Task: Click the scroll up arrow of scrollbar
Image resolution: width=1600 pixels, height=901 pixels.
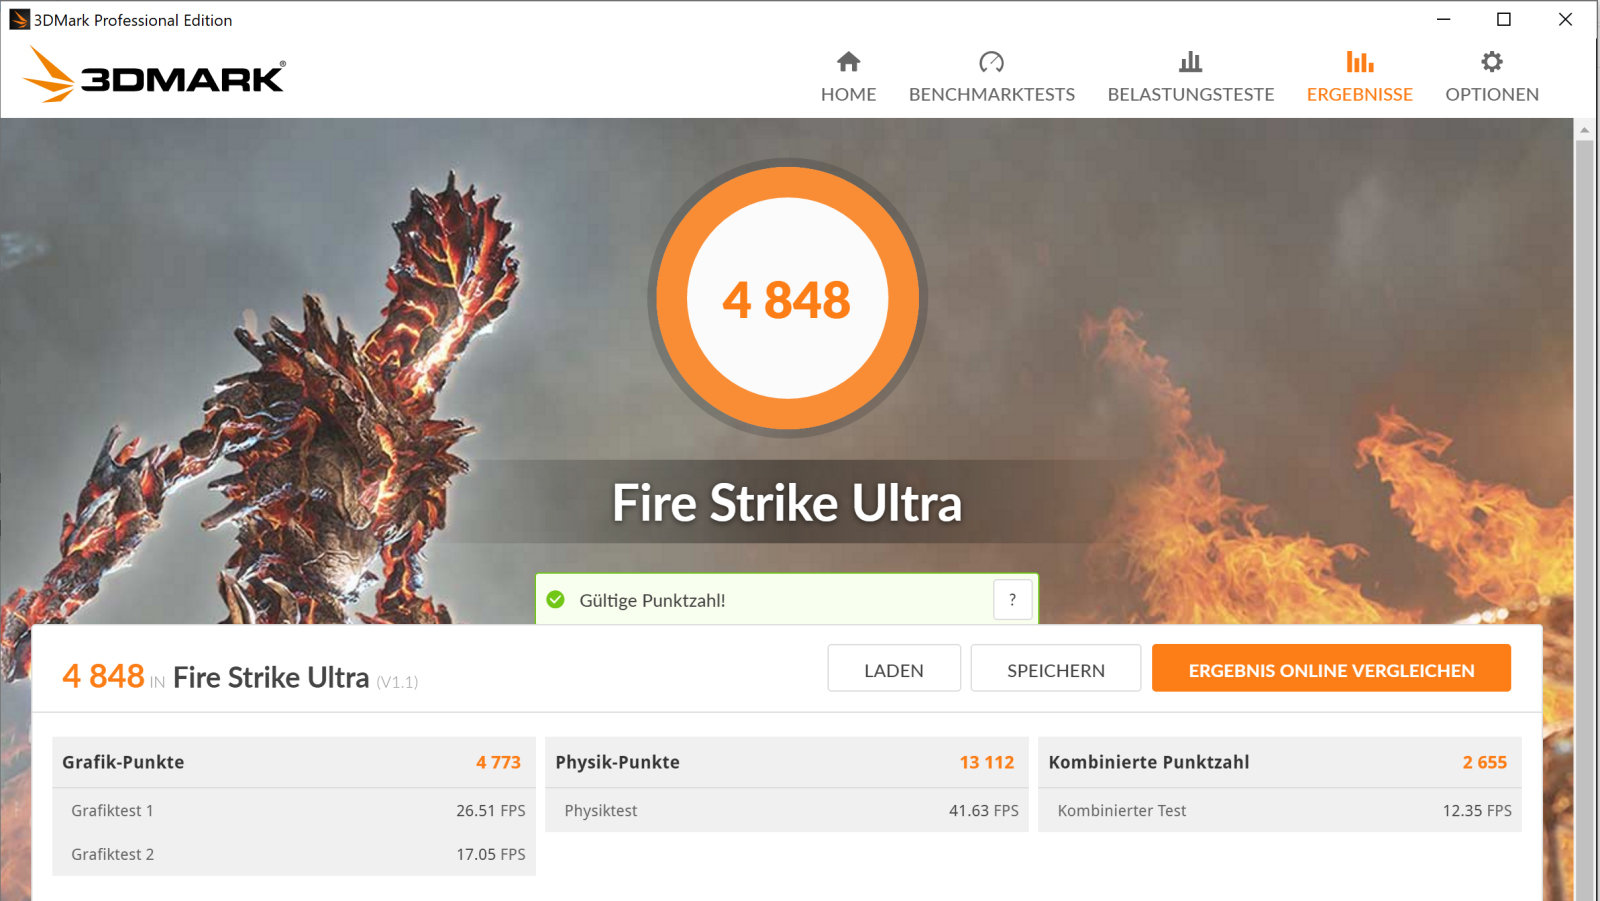Action: [x=1584, y=130]
